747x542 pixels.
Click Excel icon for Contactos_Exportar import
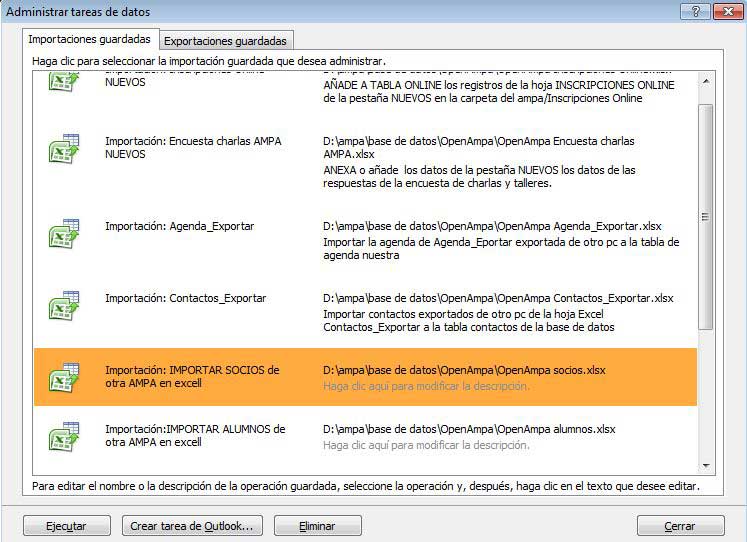click(64, 305)
